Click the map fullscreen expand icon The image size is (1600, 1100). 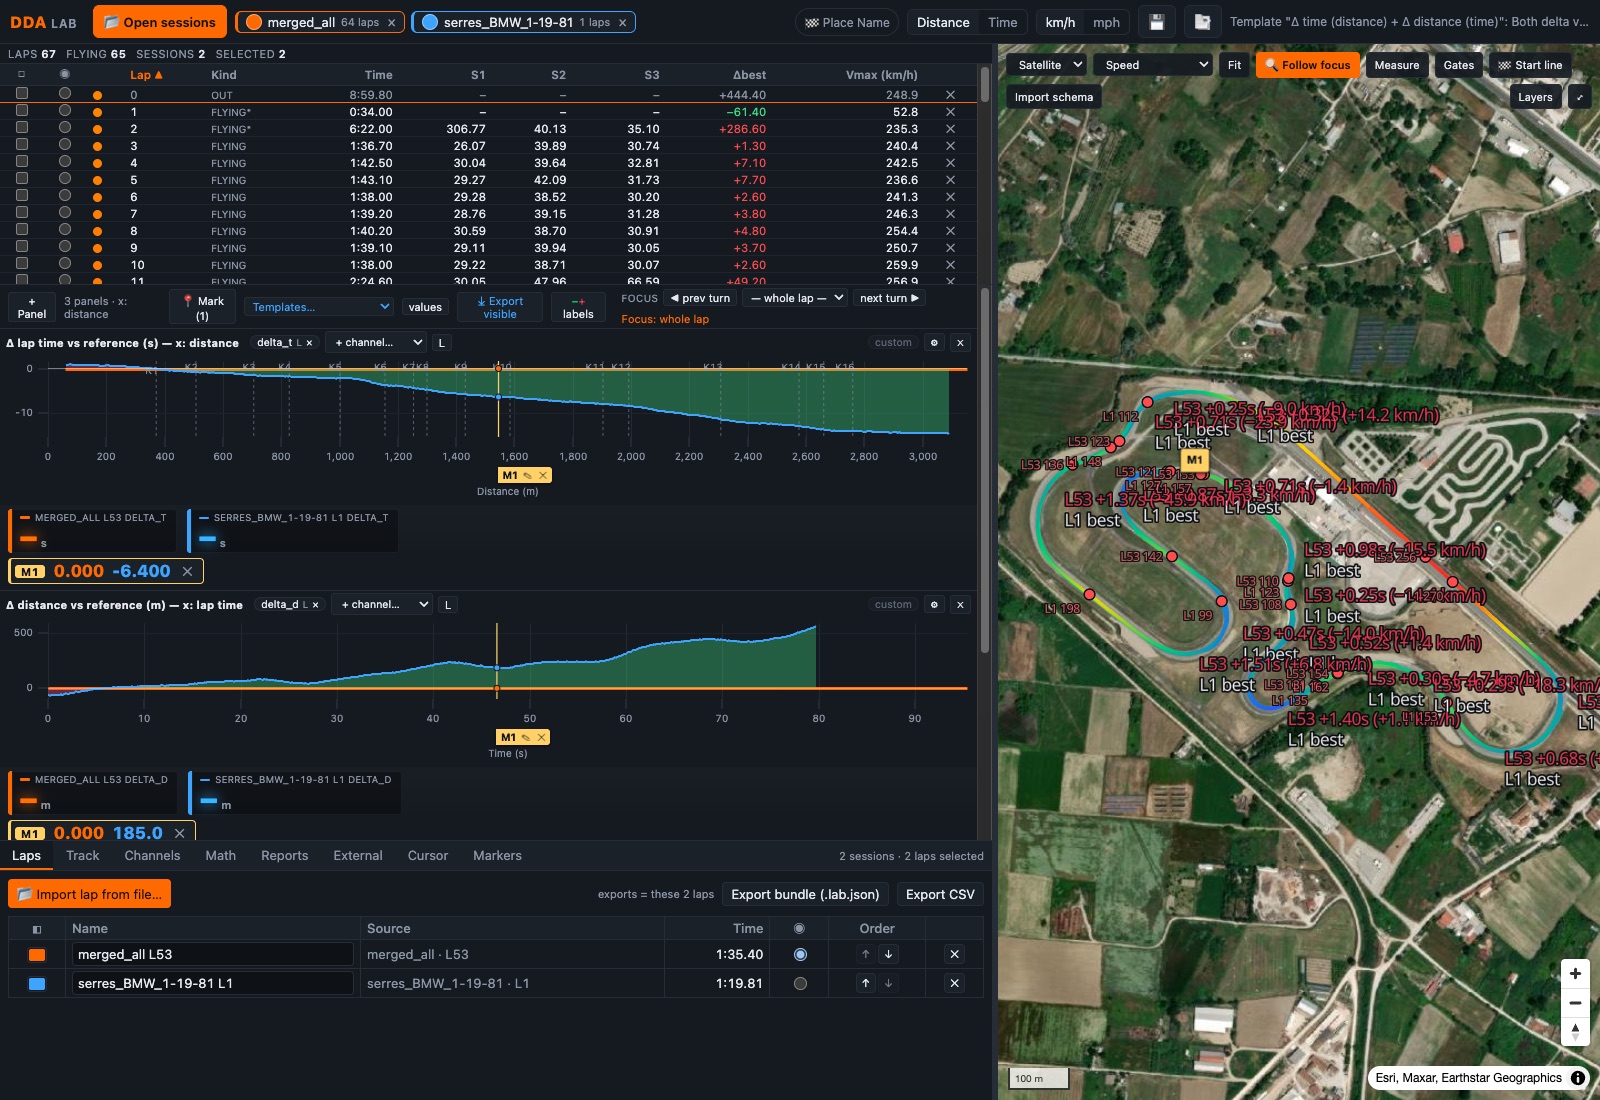[x=1579, y=97]
